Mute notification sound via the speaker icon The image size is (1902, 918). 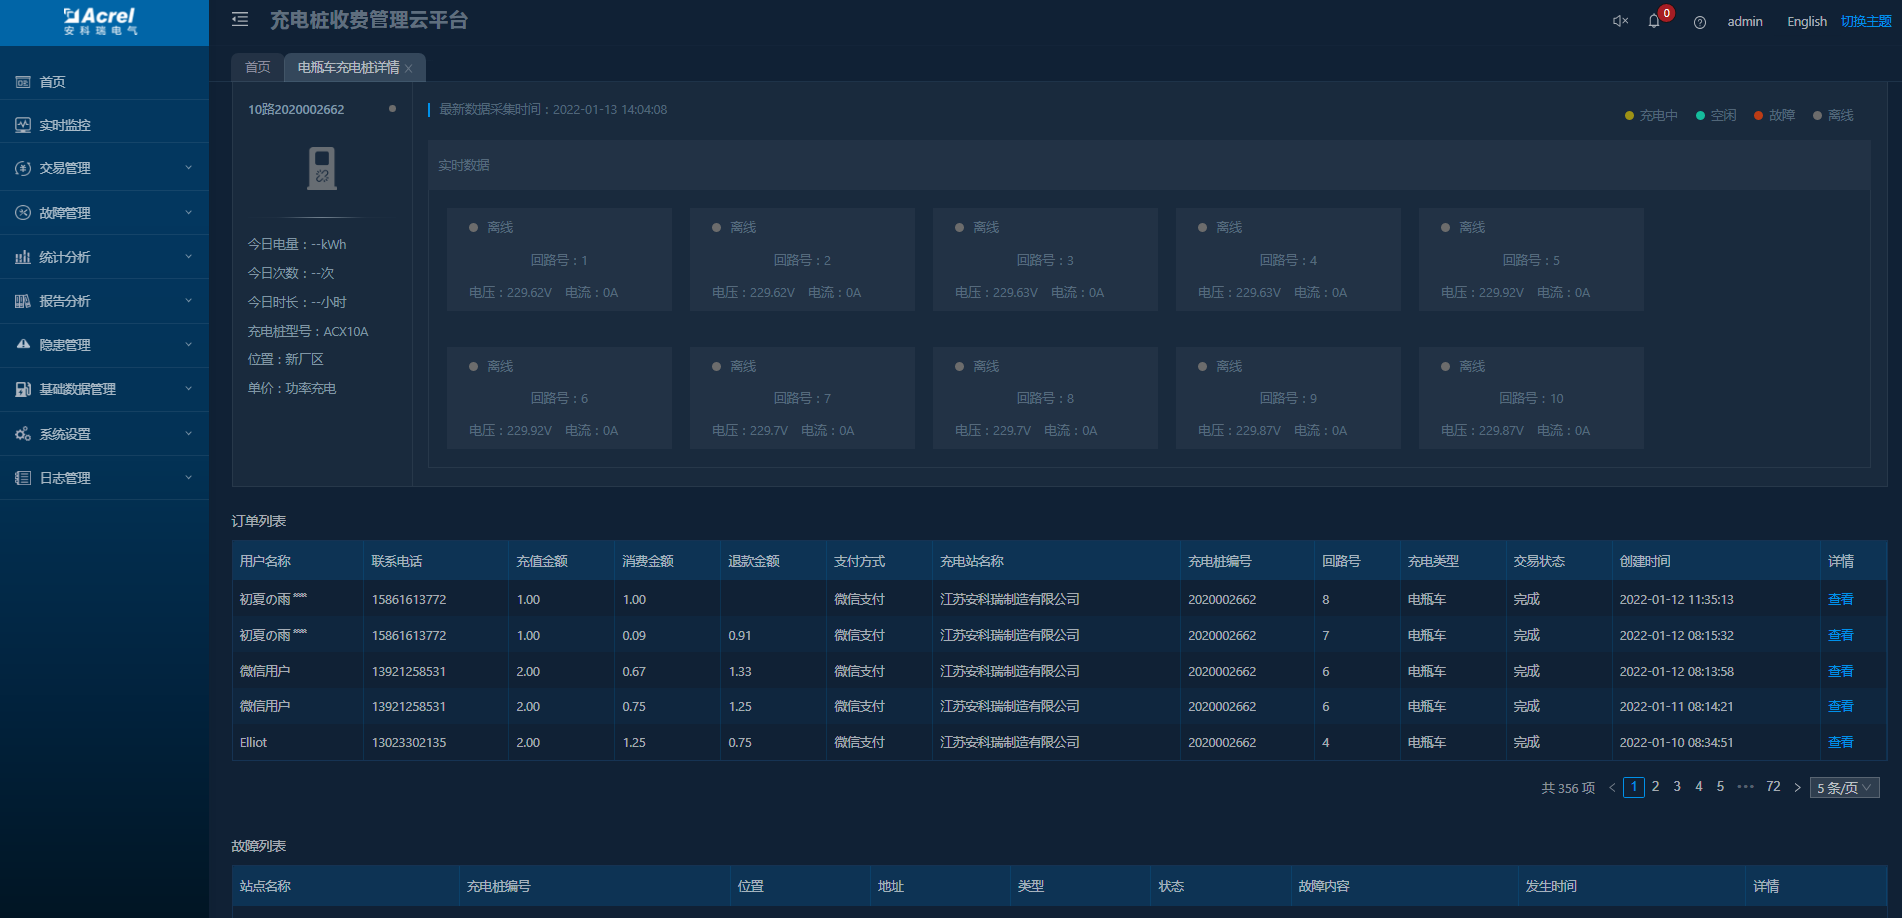click(1620, 21)
